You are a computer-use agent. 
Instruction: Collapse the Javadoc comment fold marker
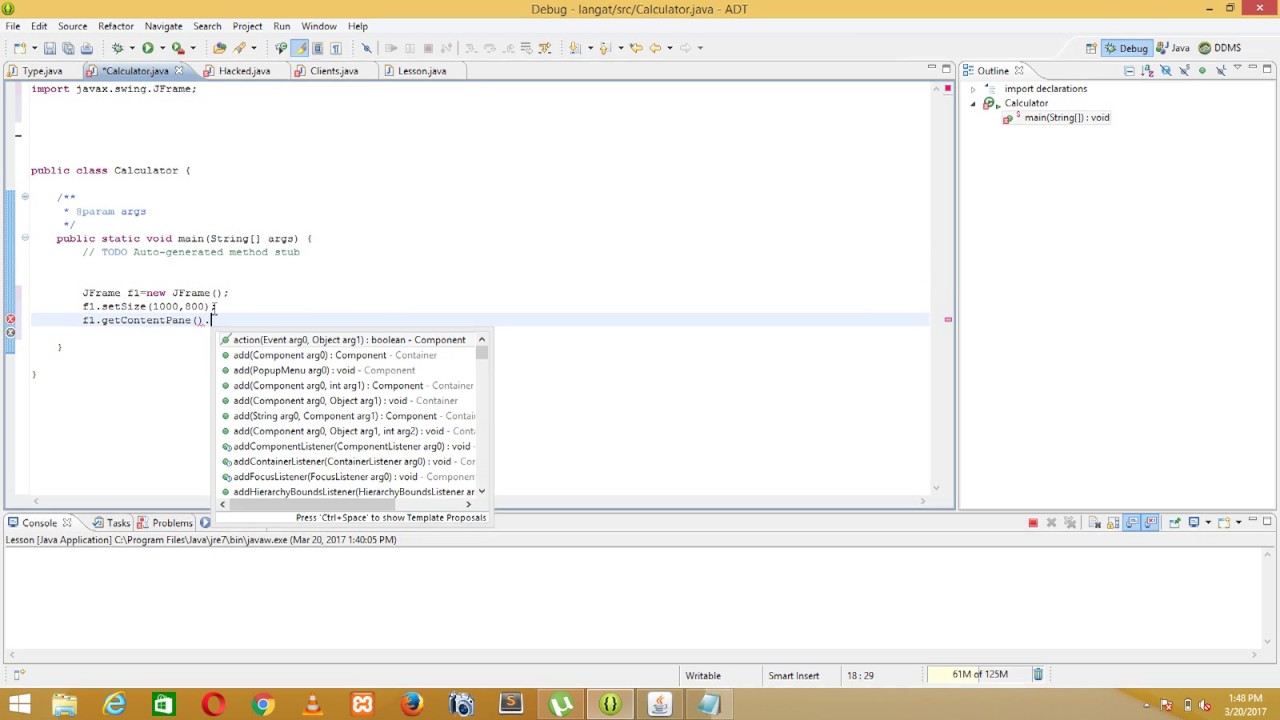[25, 197]
